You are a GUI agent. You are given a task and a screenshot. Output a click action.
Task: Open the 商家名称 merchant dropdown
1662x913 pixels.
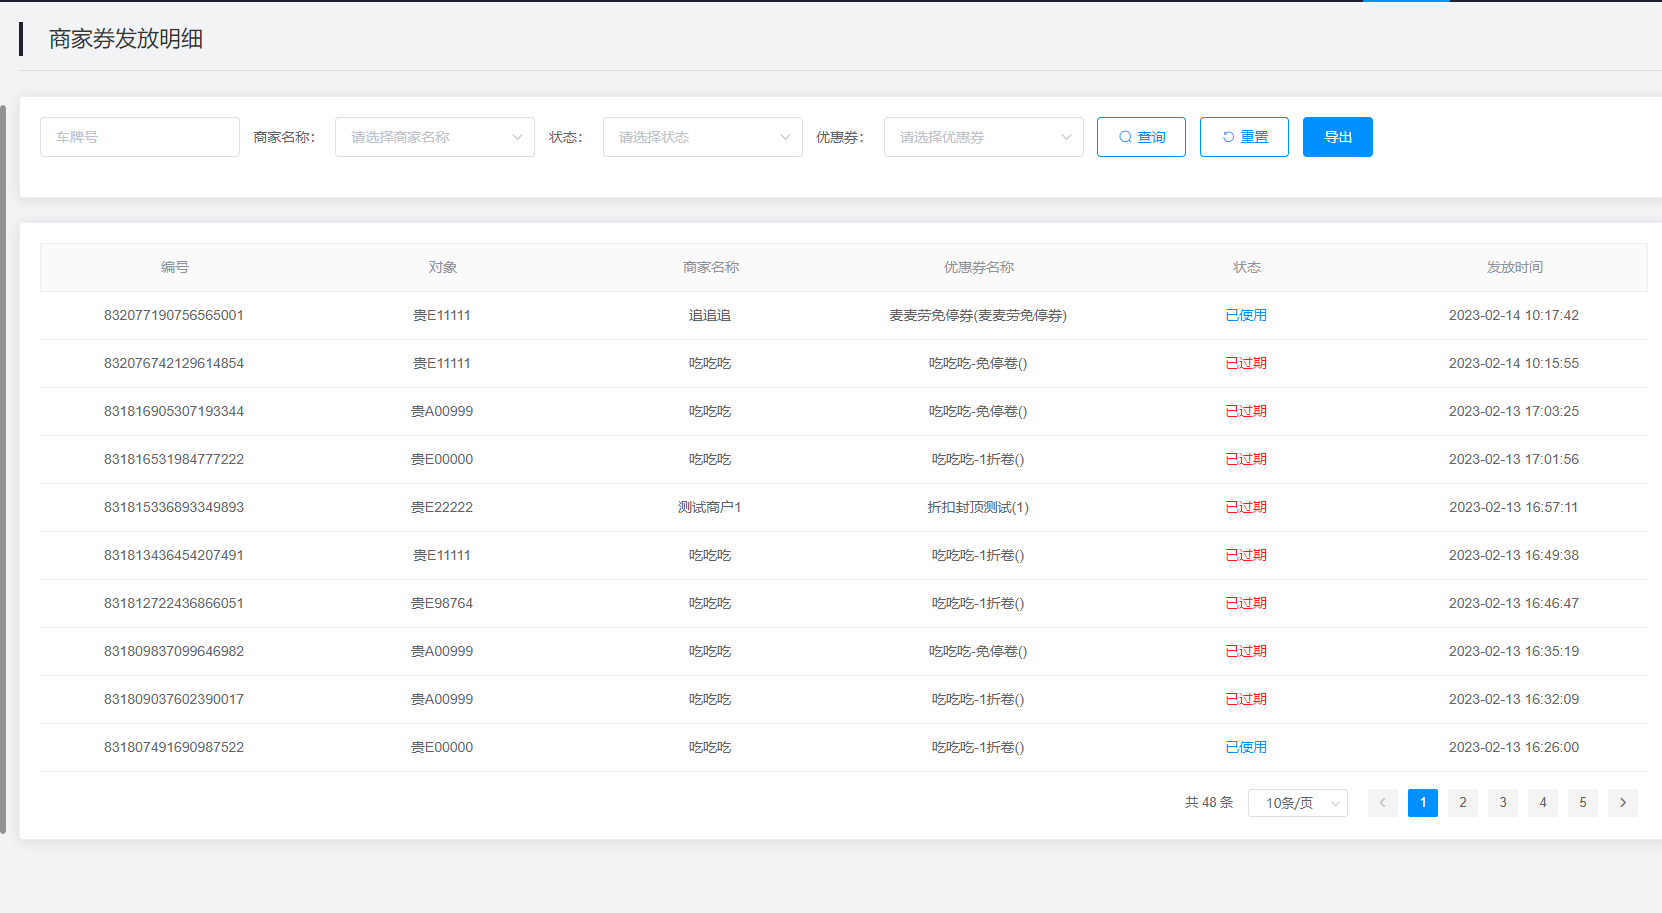click(434, 137)
